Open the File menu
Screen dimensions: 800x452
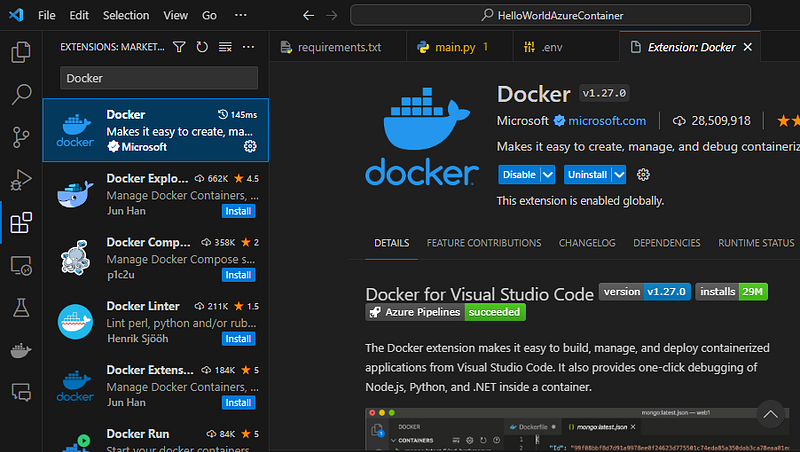tap(46, 15)
